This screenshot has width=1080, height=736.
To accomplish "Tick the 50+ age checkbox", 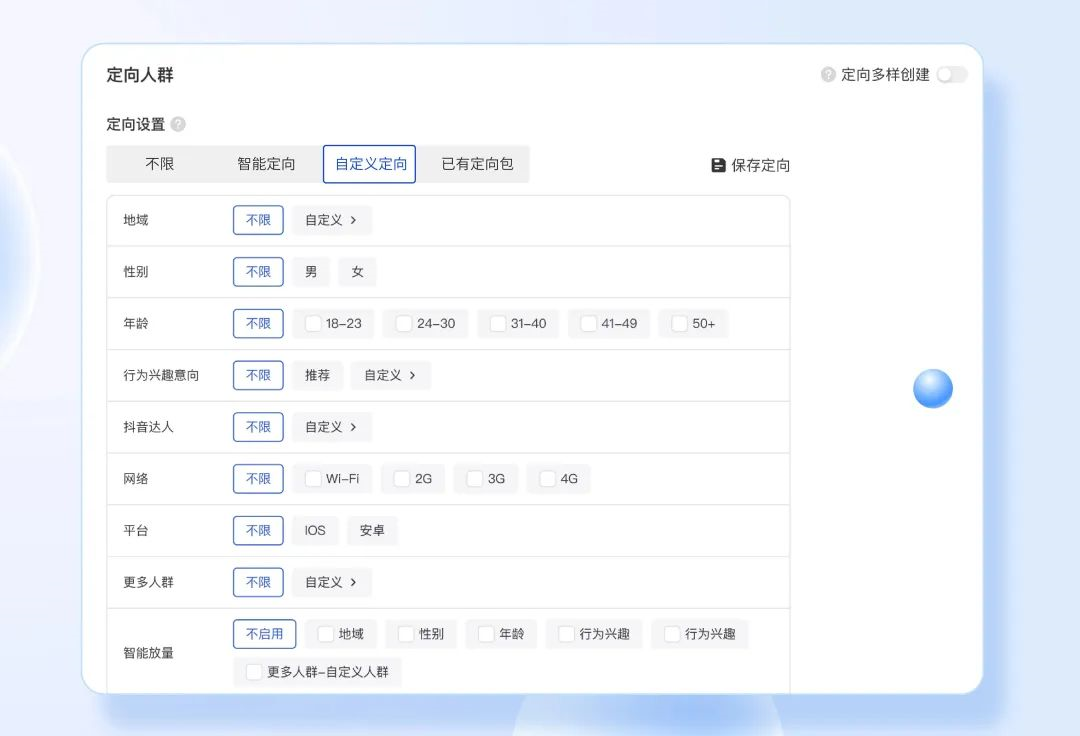I will click(x=680, y=323).
